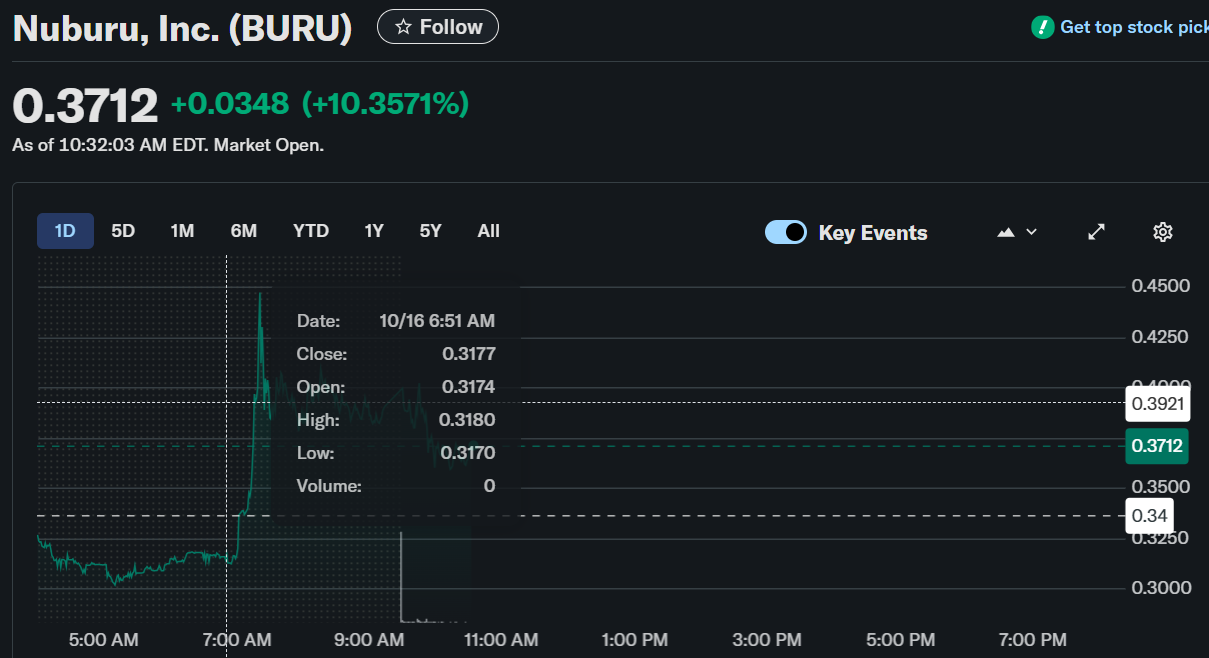Image resolution: width=1209 pixels, height=658 pixels.
Task: Switch to the 5Y range
Action: [430, 231]
